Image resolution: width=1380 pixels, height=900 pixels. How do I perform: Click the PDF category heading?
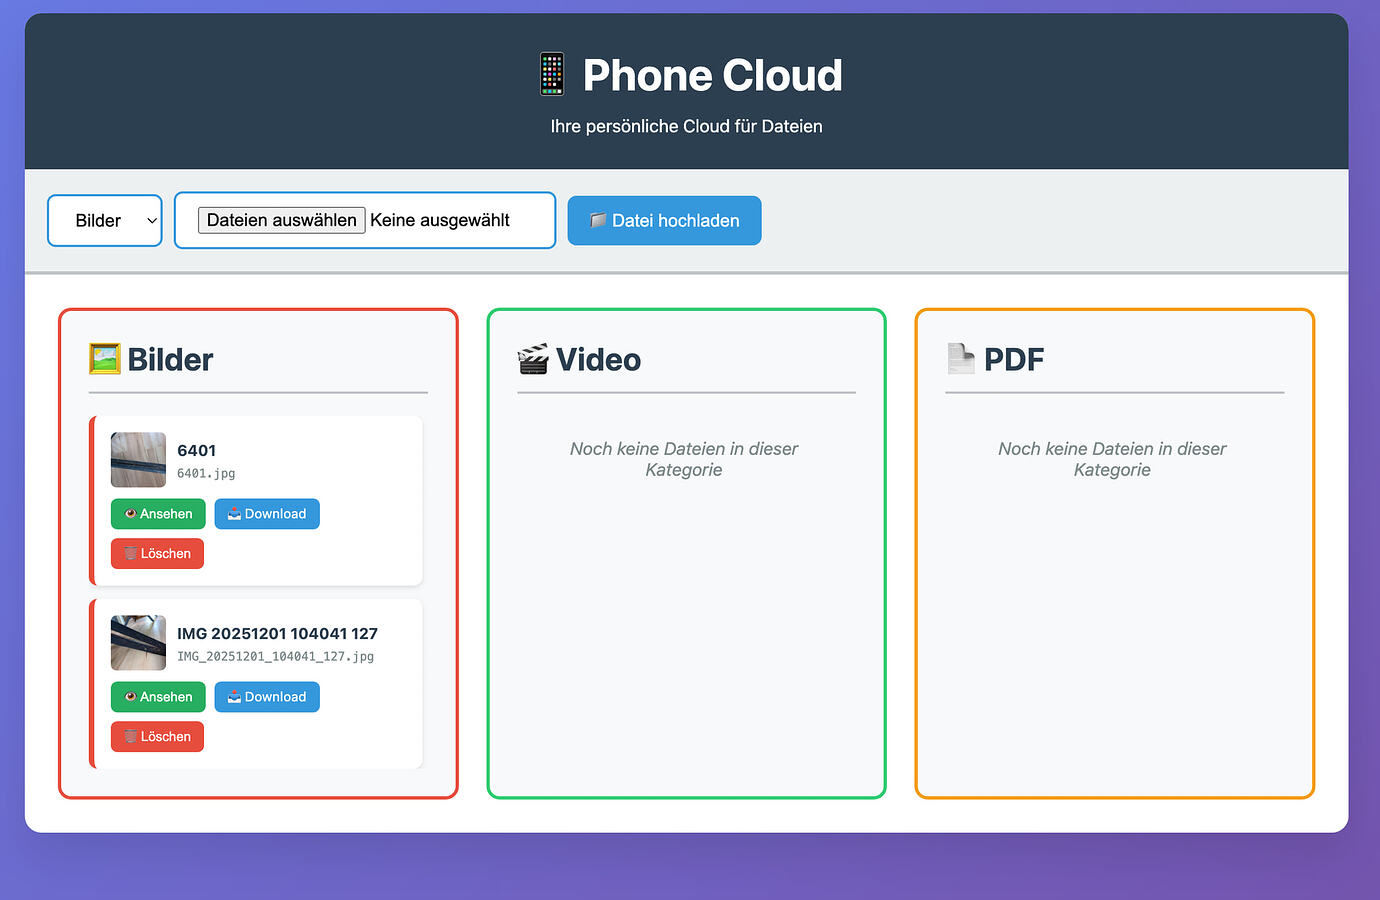pos(1014,359)
